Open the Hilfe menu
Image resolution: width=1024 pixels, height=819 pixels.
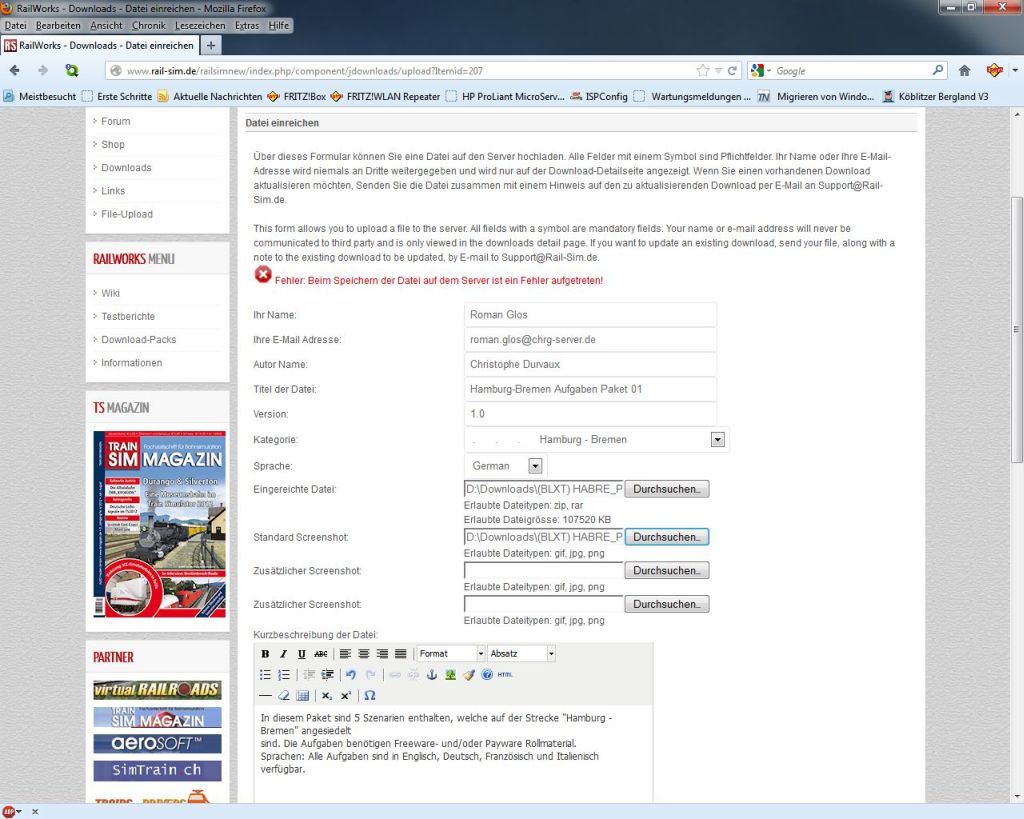[279, 25]
